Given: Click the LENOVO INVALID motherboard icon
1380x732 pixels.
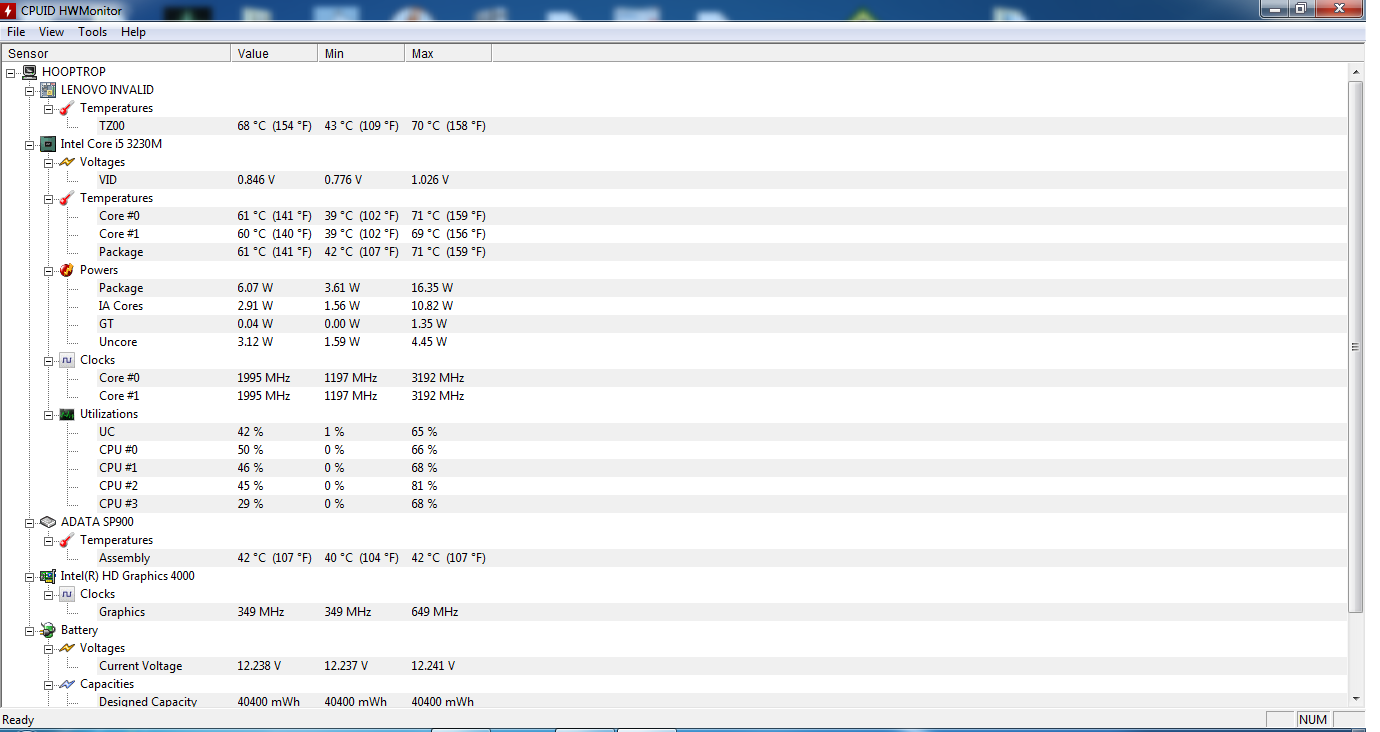Looking at the screenshot, I should tap(48, 90).
